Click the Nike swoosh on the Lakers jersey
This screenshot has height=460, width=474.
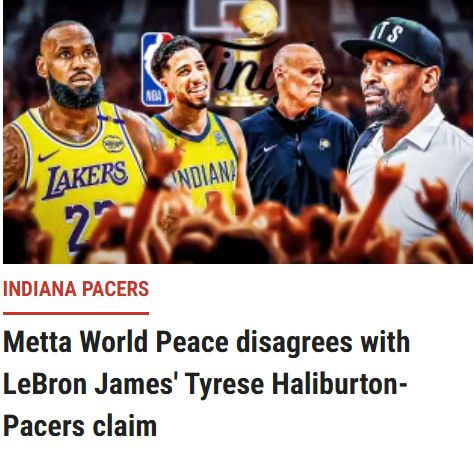point(48,155)
